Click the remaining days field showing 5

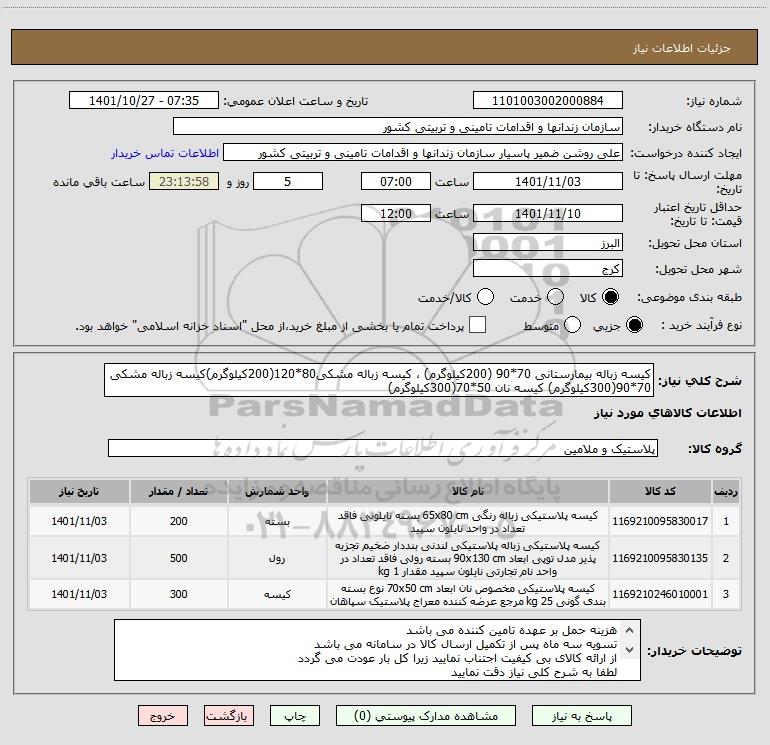(288, 181)
